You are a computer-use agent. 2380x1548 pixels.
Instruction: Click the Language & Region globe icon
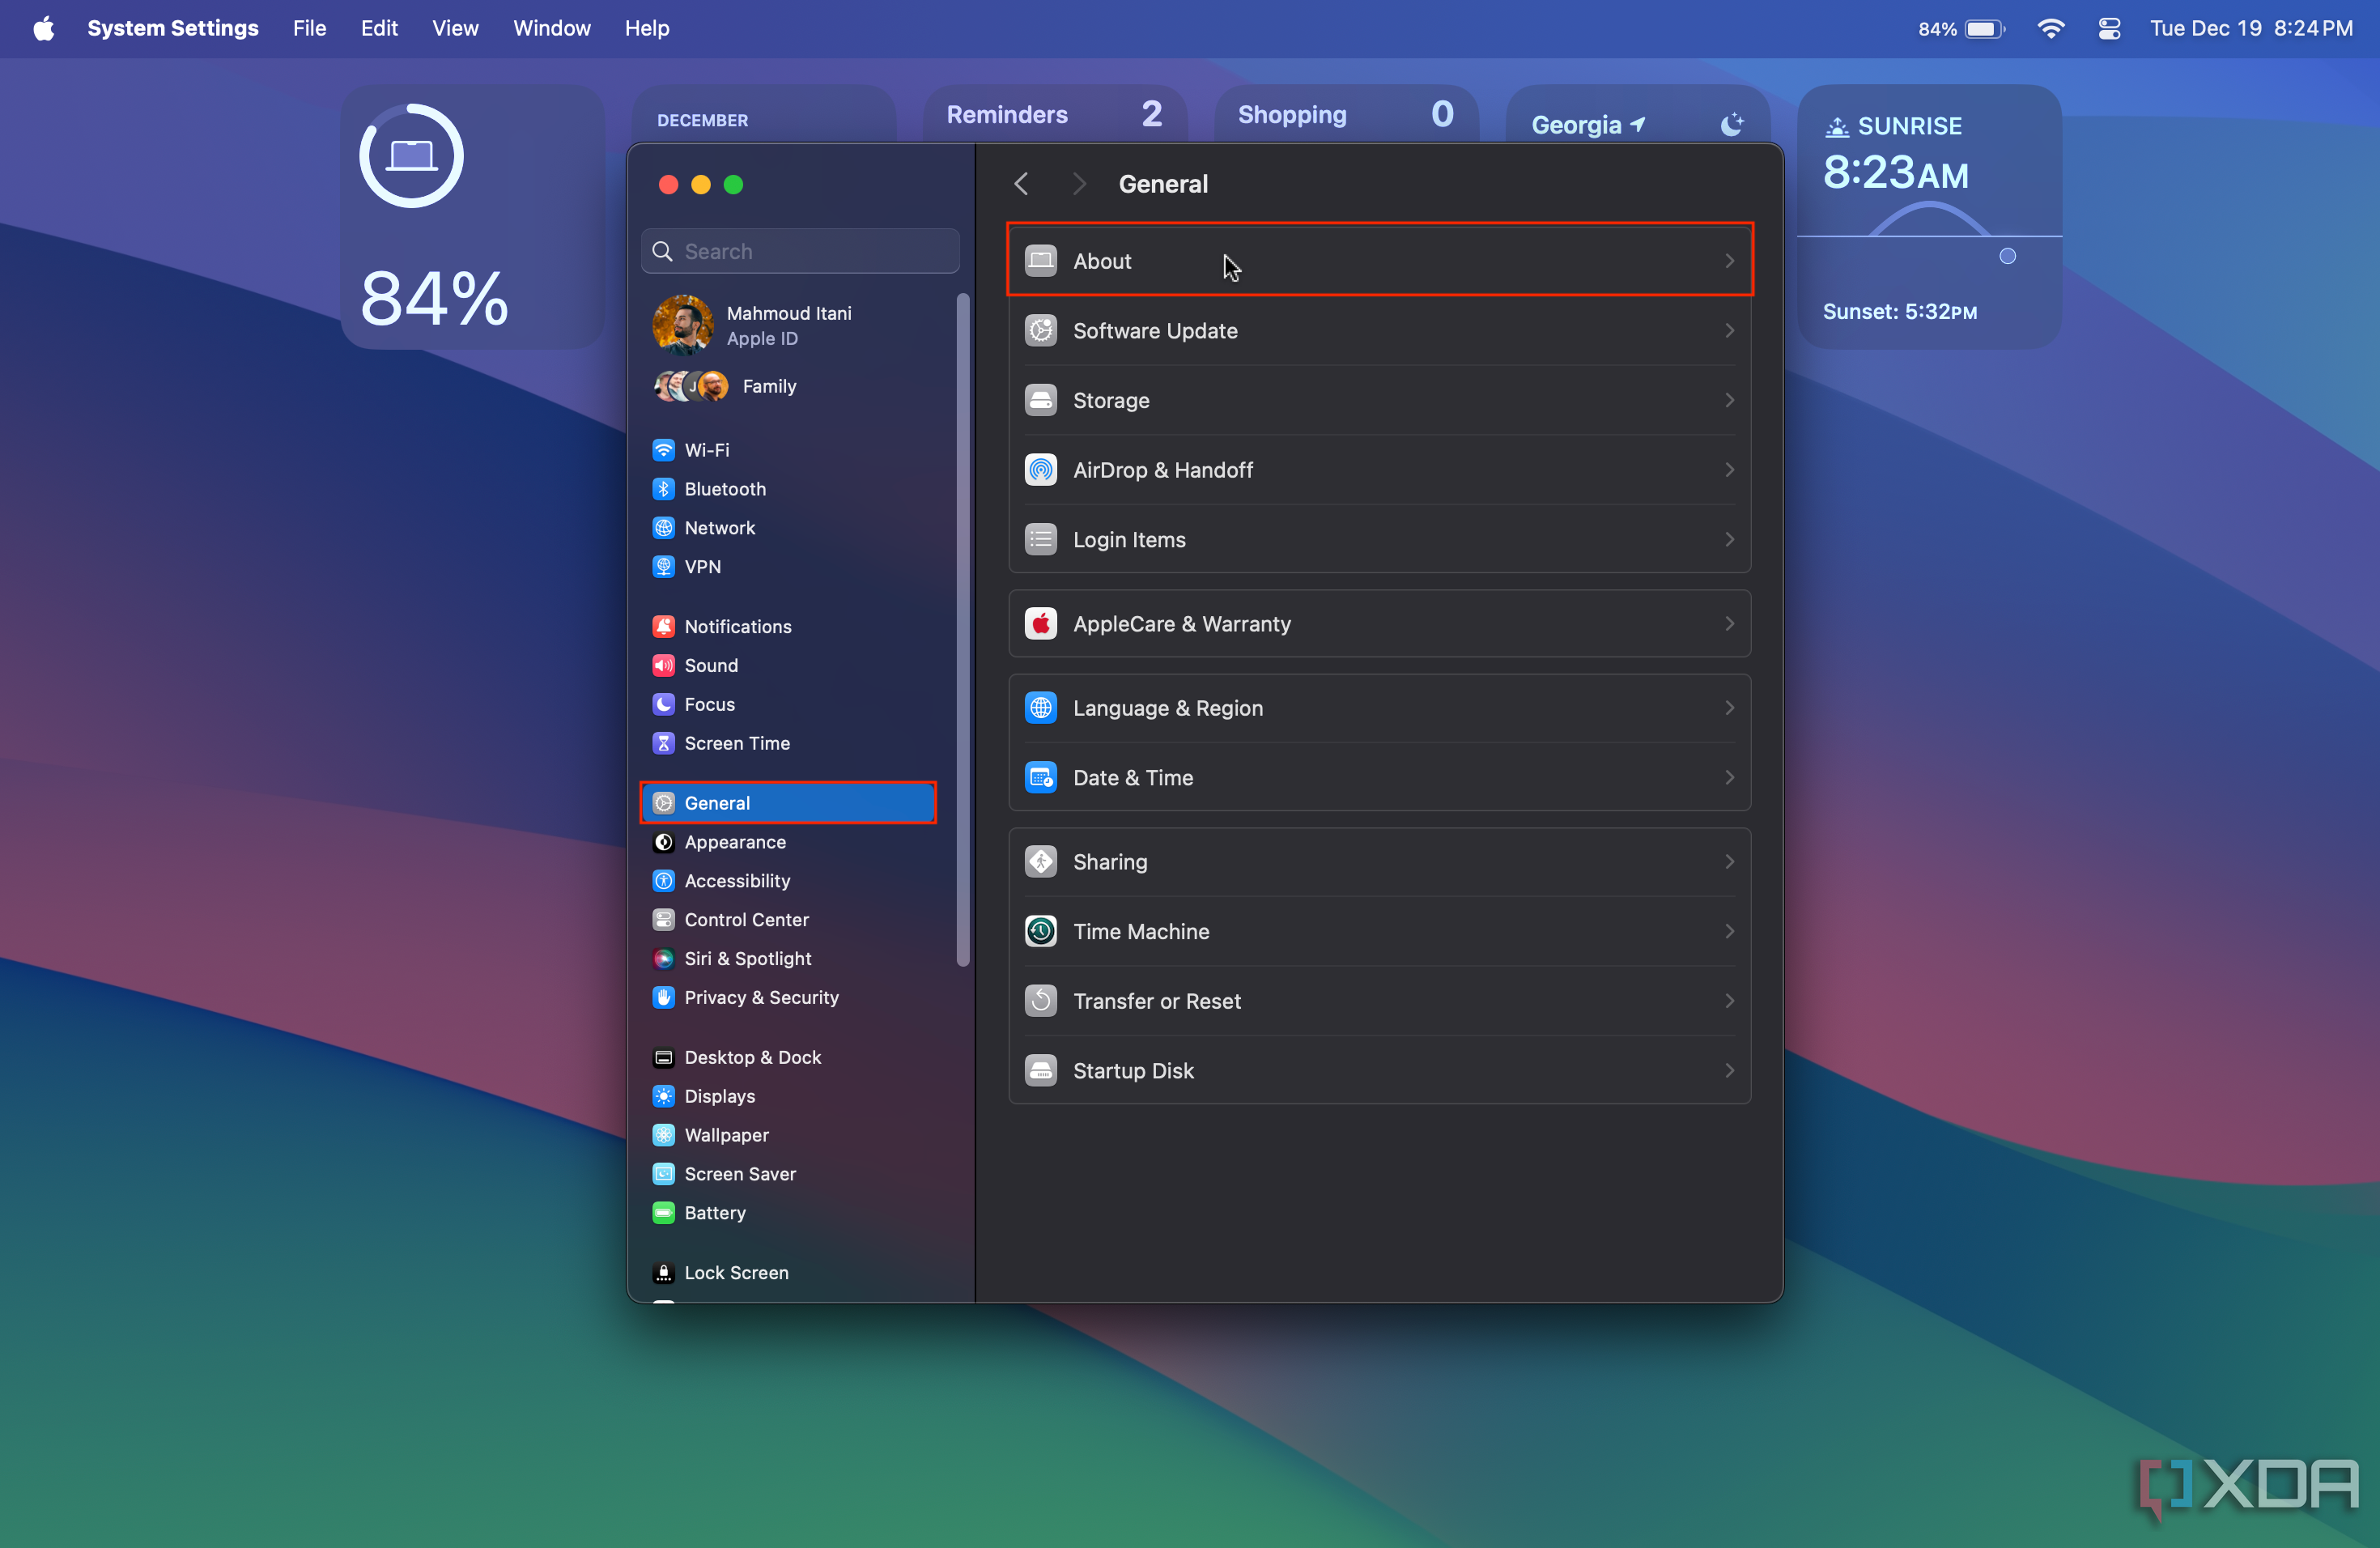click(1041, 708)
